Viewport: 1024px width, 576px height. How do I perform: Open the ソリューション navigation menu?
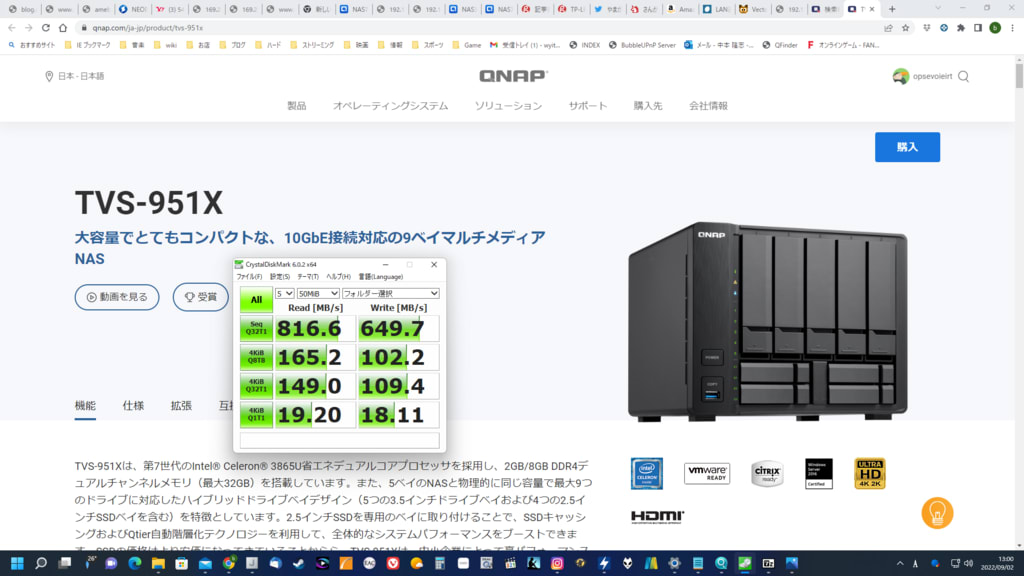click(x=508, y=106)
